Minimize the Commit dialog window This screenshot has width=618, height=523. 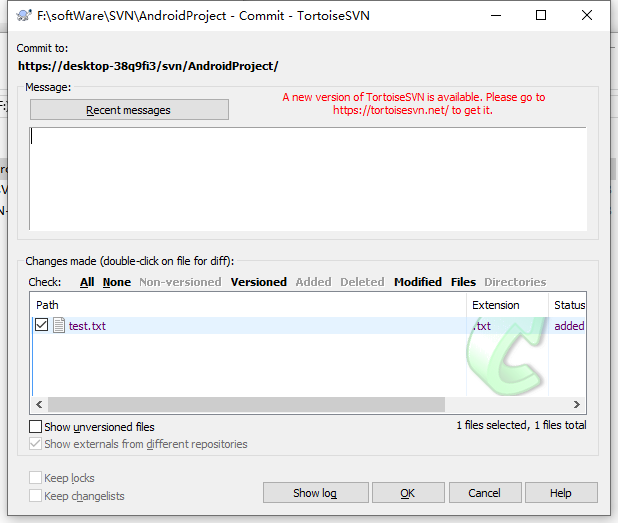496,15
